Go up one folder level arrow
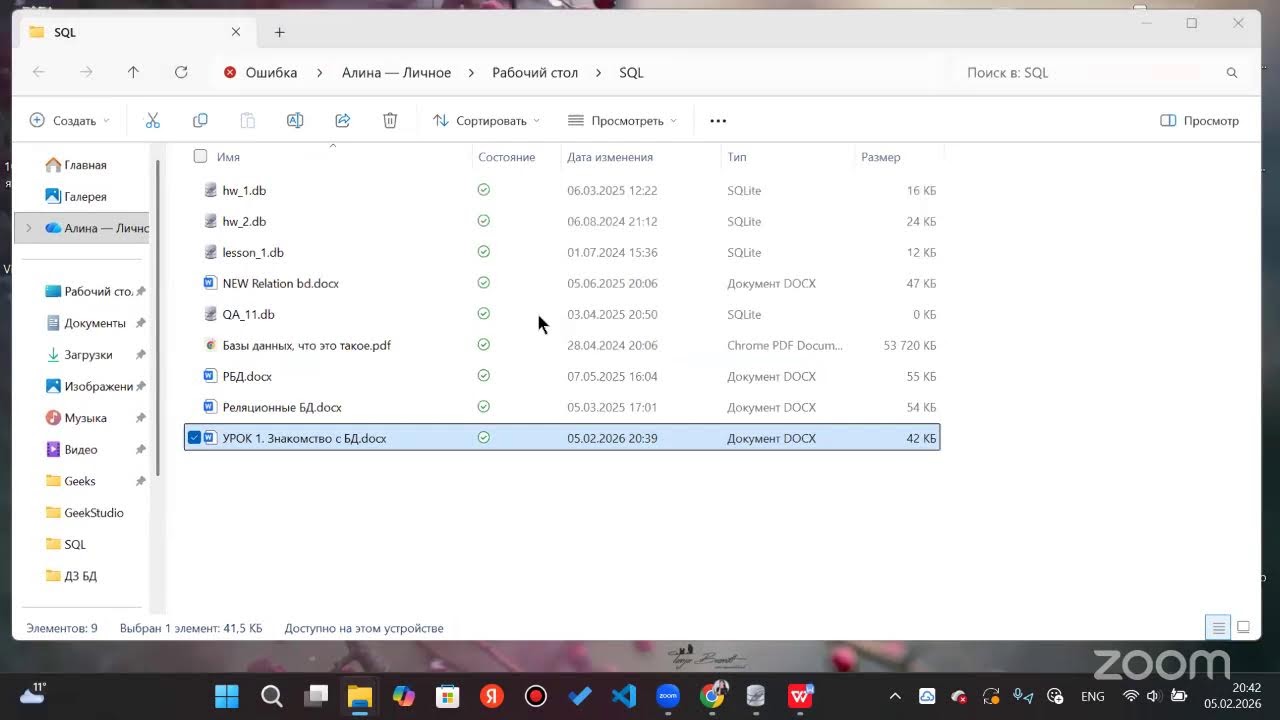The image size is (1280, 720). 133,72
